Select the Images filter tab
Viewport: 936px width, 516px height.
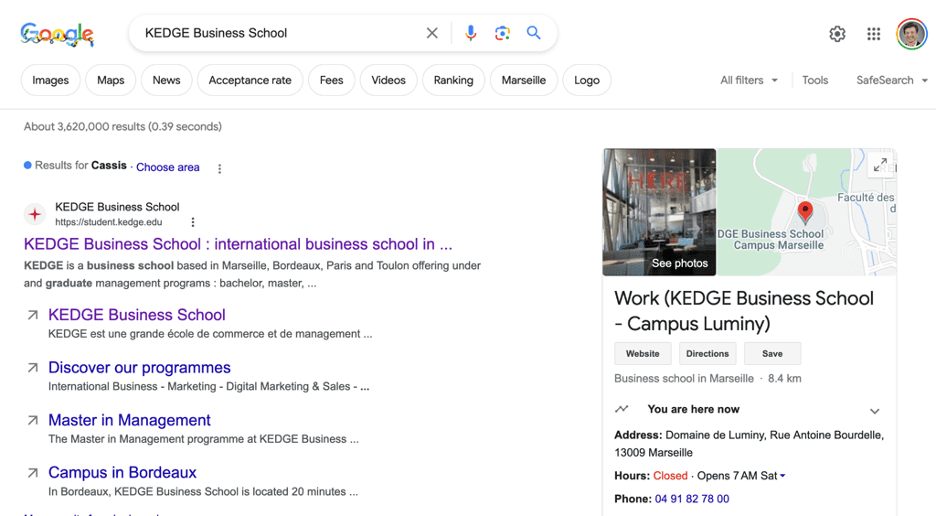click(x=51, y=80)
